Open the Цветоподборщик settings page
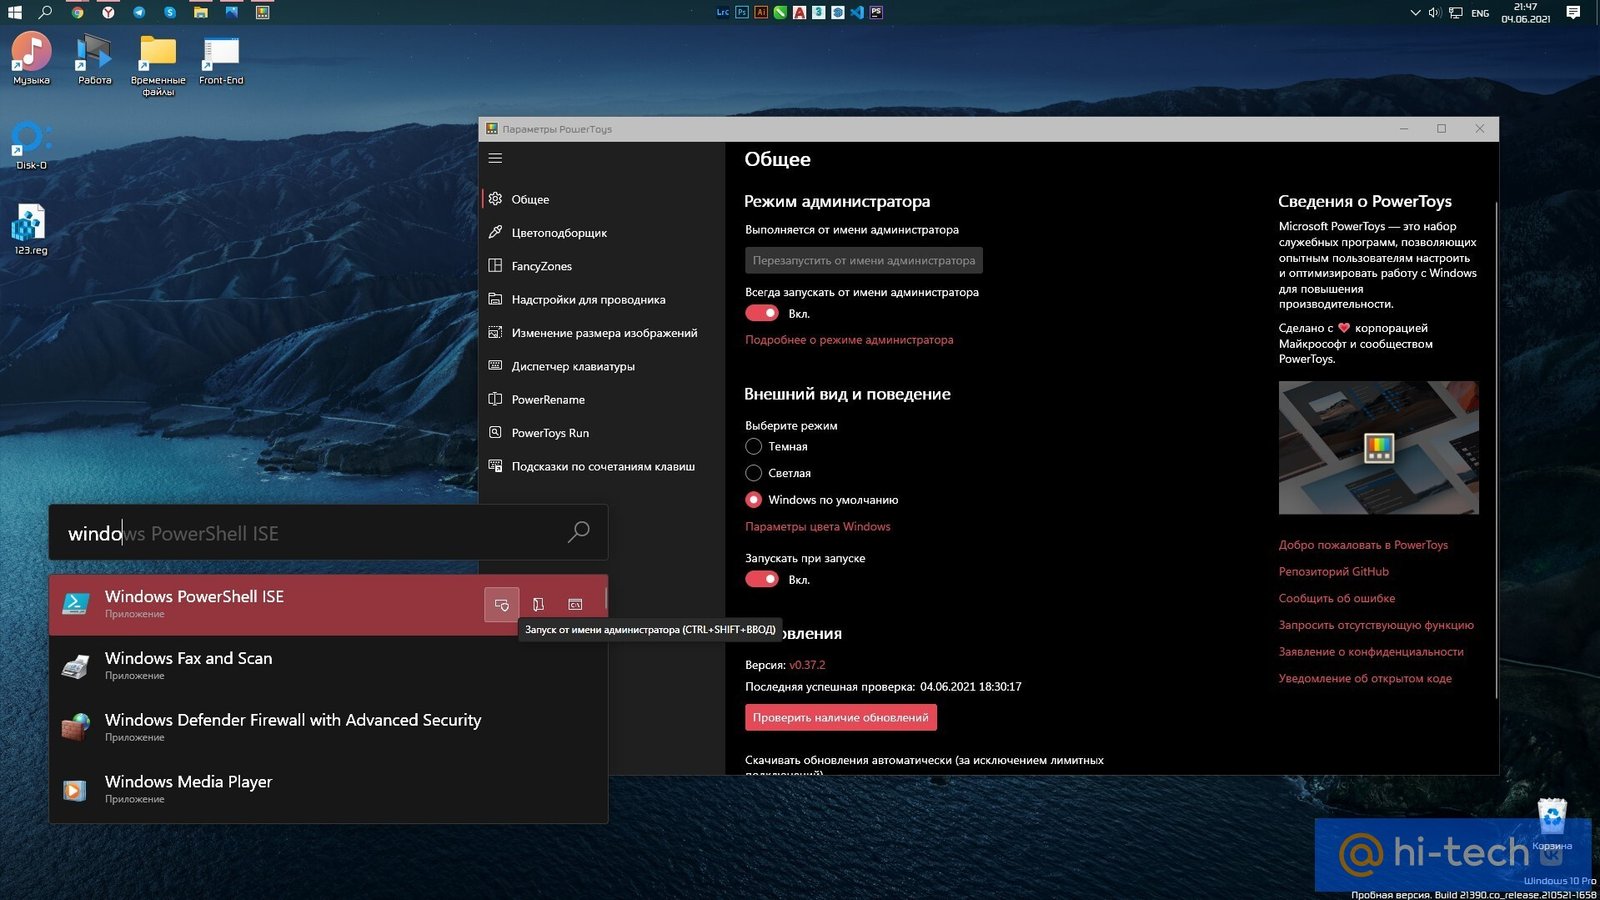Viewport: 1600px width, 900px height. point(602,232)
